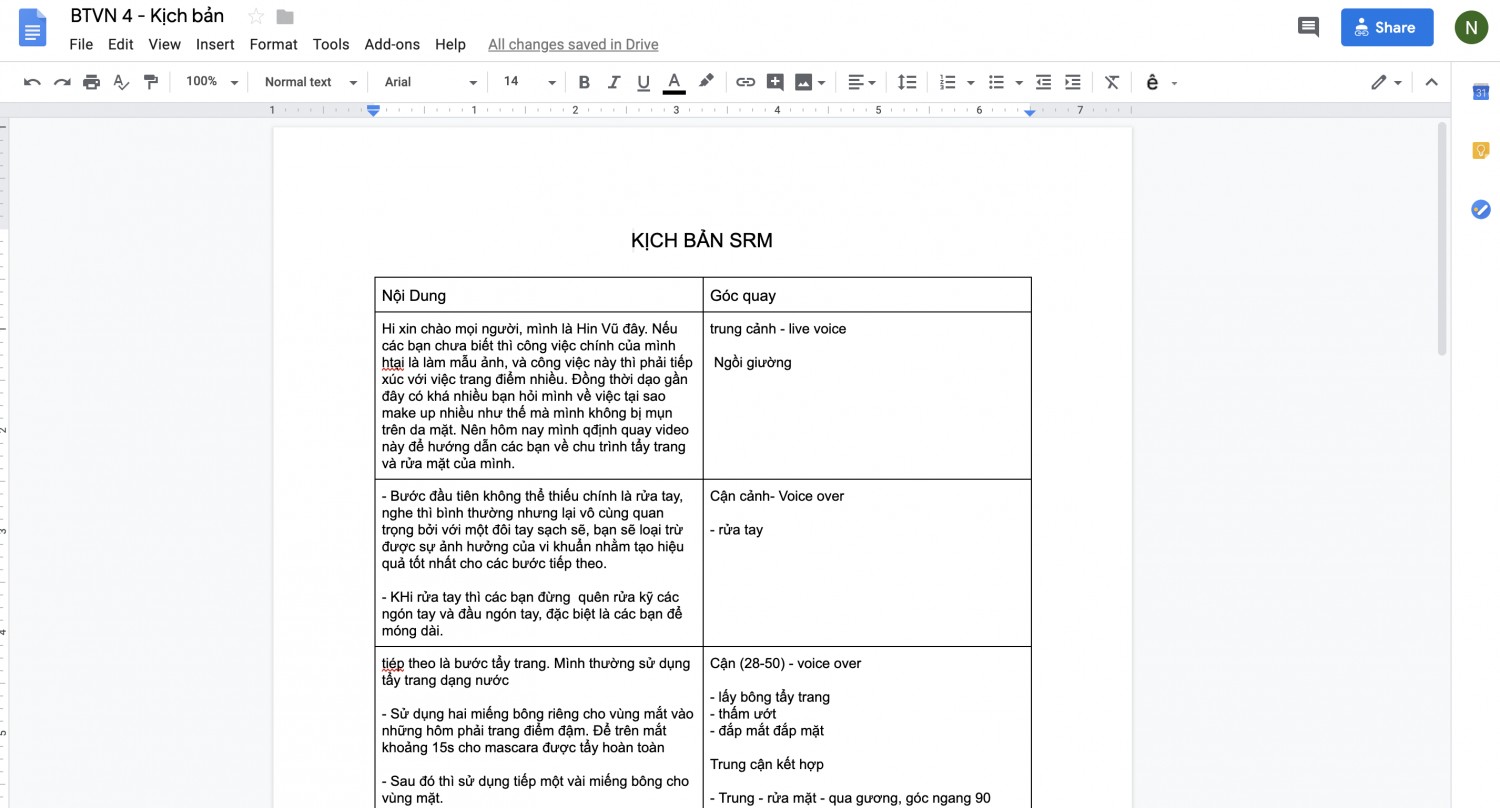Open the zoom 100% dropdown
Viewport: 1500px width, 808px height.
[x=212, y=82]
